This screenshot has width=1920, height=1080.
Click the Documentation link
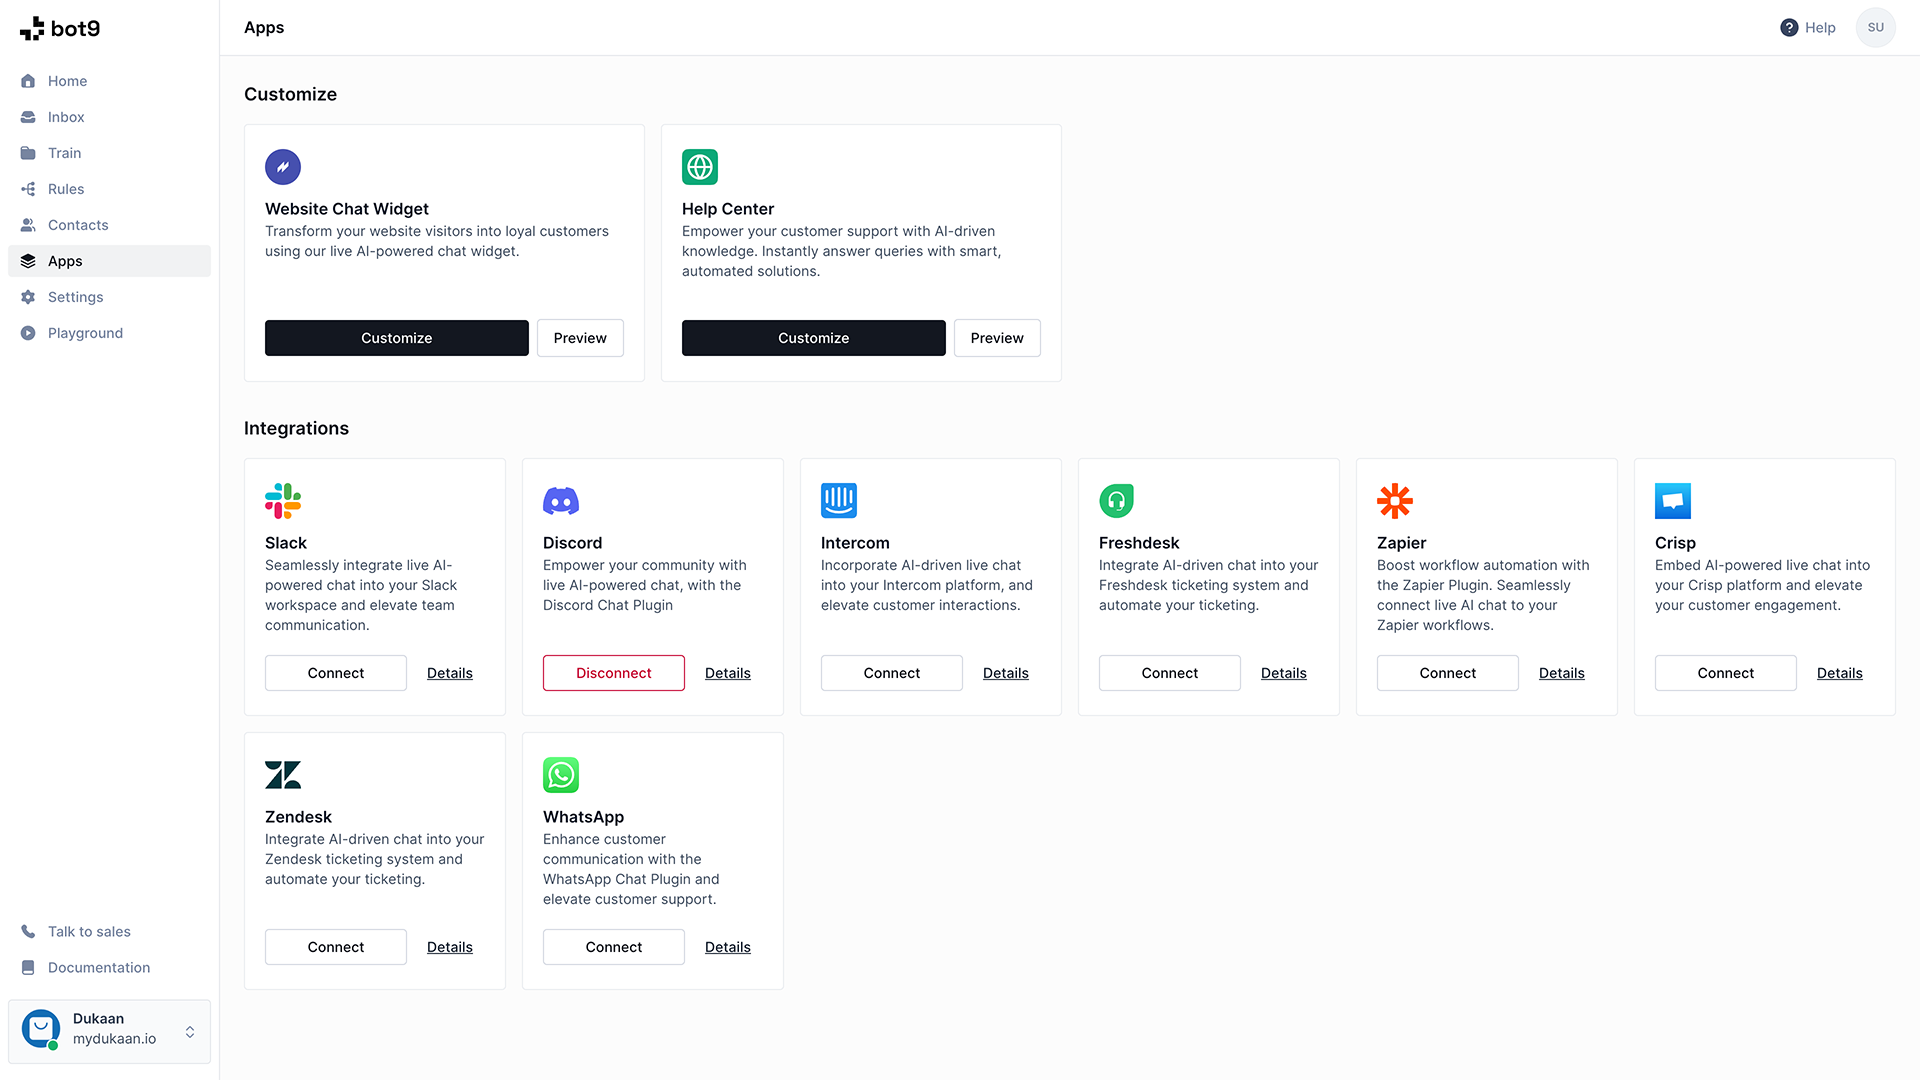[x=99, y=968]
